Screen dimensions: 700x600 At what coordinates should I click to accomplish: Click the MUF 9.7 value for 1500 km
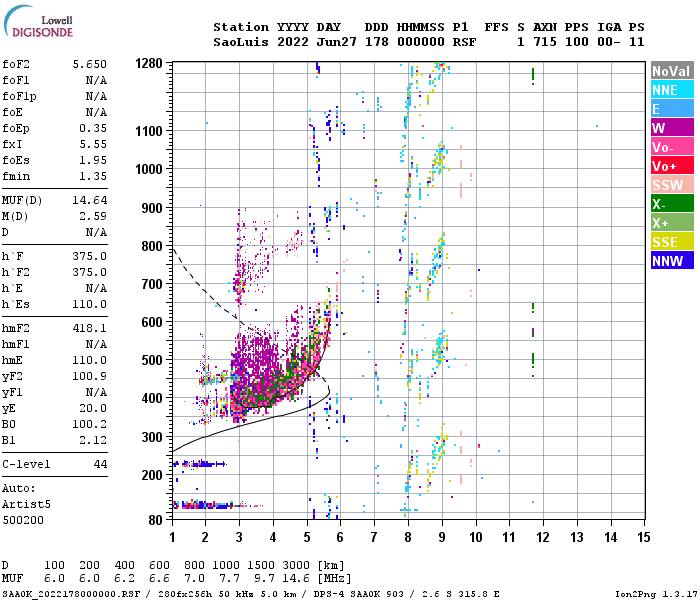tap(264, 579)
